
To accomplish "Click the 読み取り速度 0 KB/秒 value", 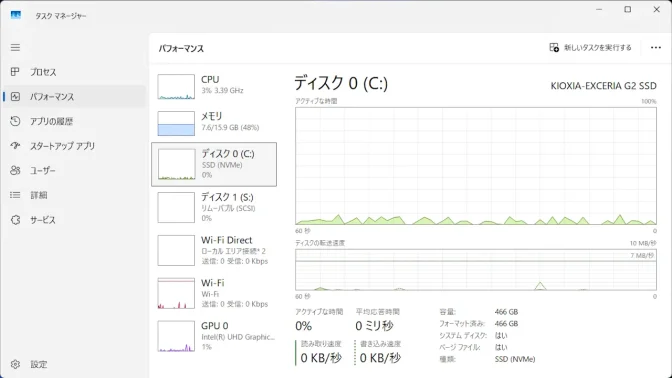I will 321,358.
